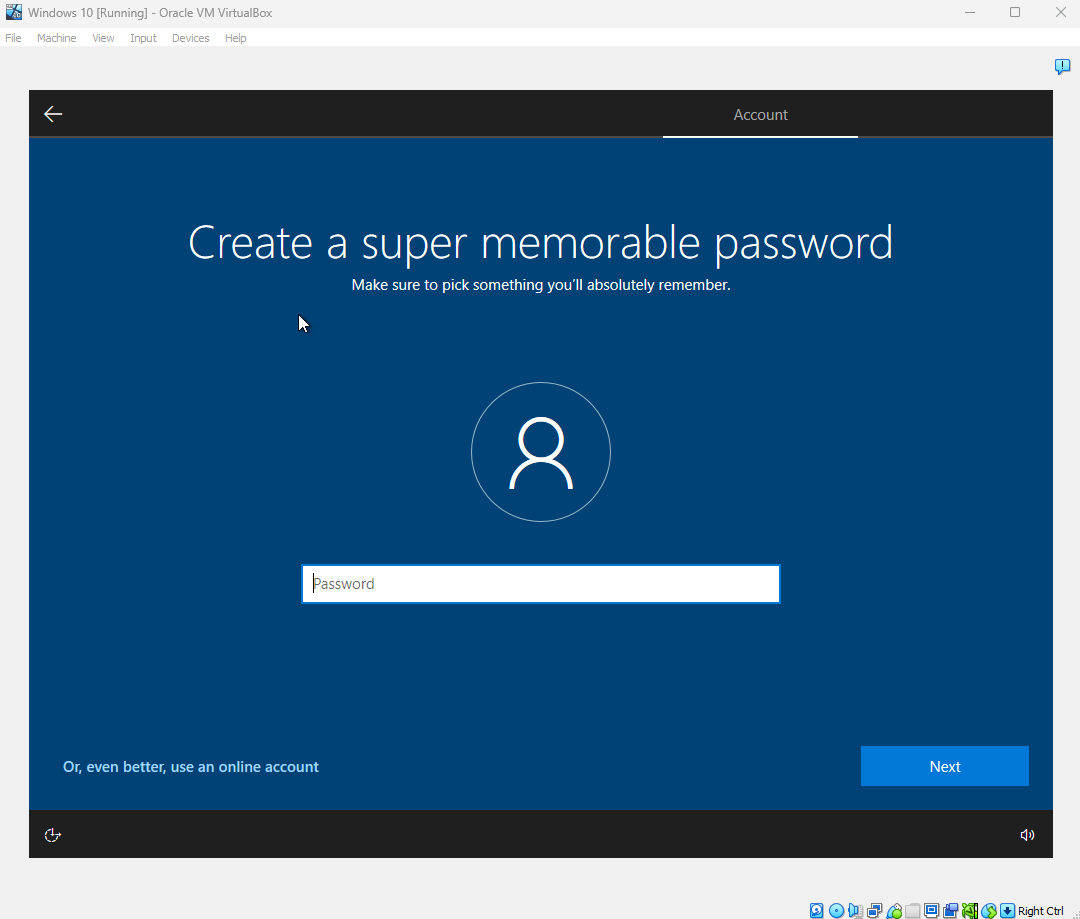The width and height of the screenshot is (1080, 919).
Task: Click the recording status icon
Action: pyautogui.click(x=951, y=911)
